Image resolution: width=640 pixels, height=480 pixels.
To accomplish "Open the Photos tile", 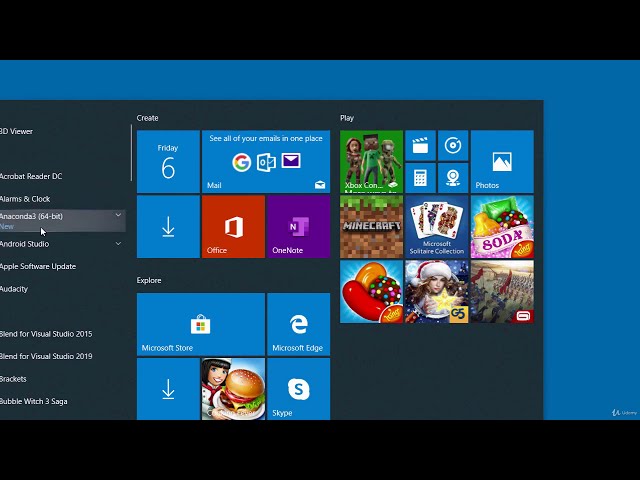I will click(502, 162).
